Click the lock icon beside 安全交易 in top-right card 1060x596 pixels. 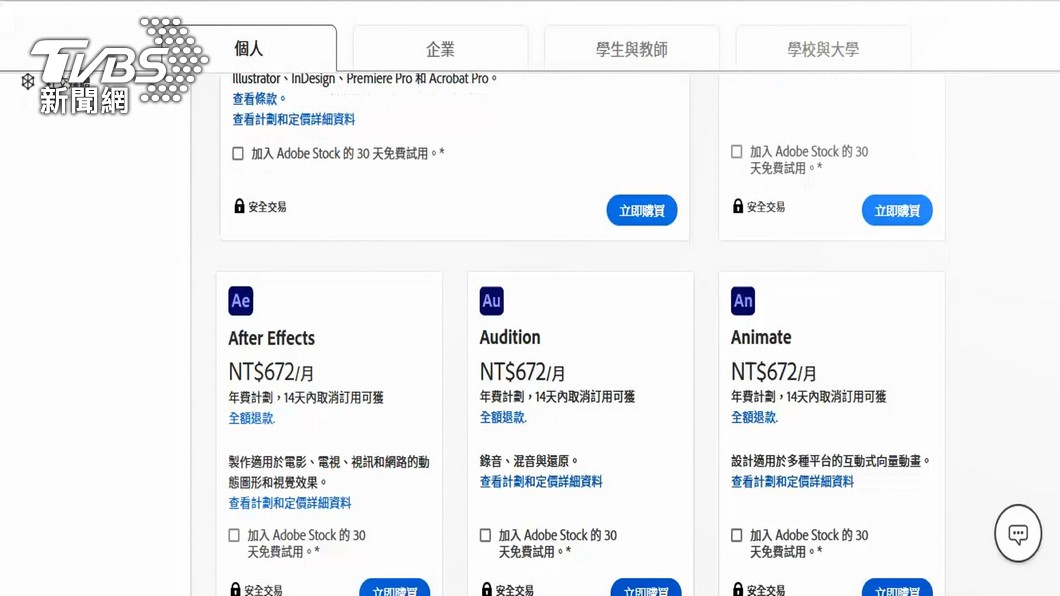738,206
